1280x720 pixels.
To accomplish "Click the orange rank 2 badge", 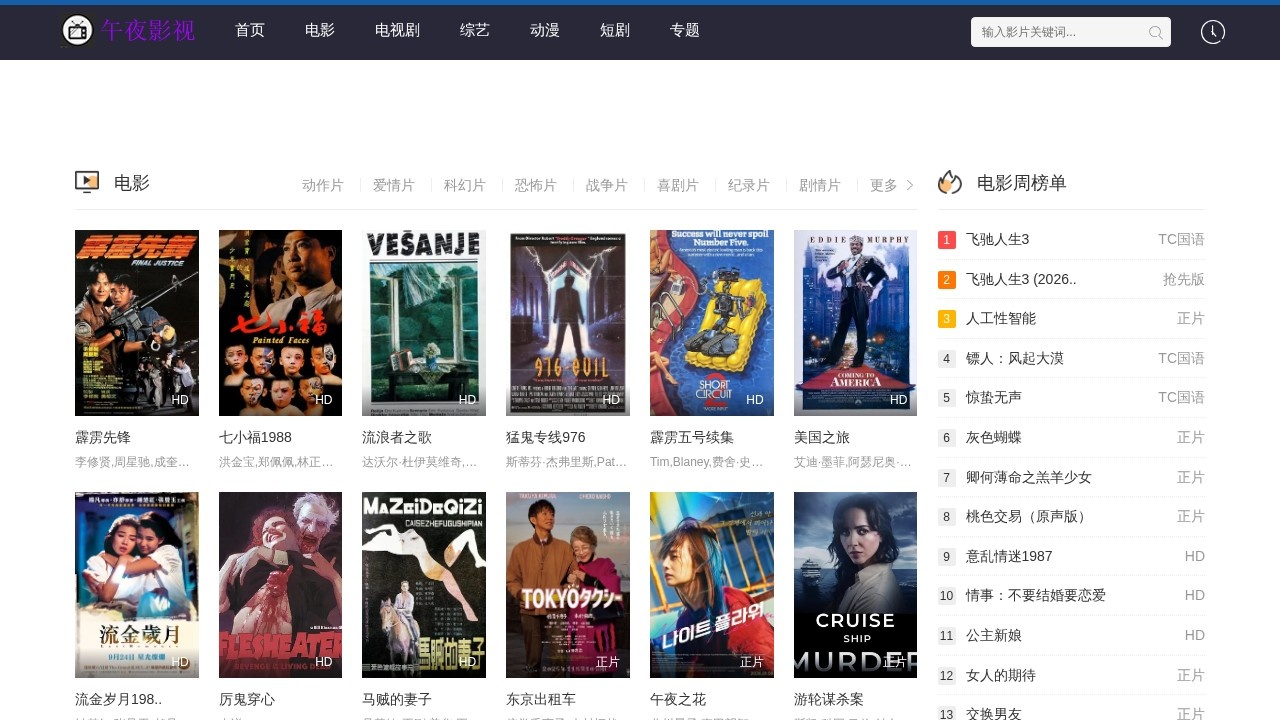I will (x=947, y=280).
